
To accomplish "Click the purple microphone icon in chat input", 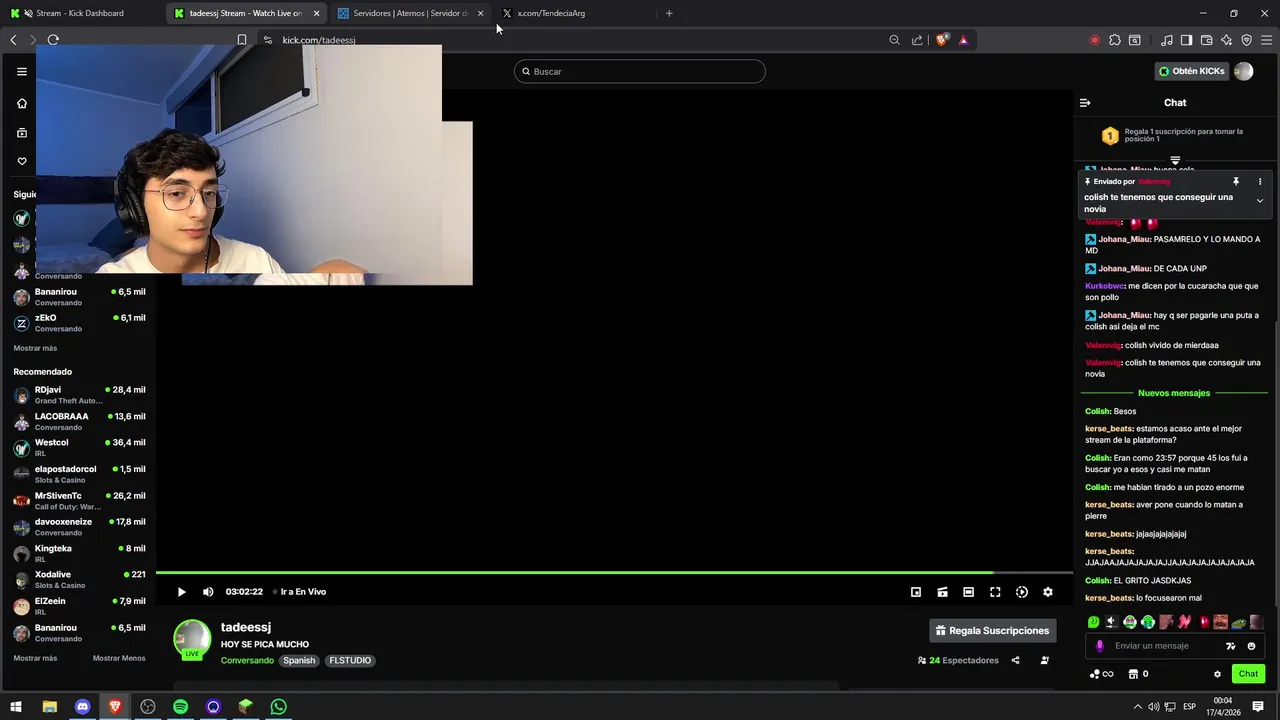I will [x=1100, y=646].
